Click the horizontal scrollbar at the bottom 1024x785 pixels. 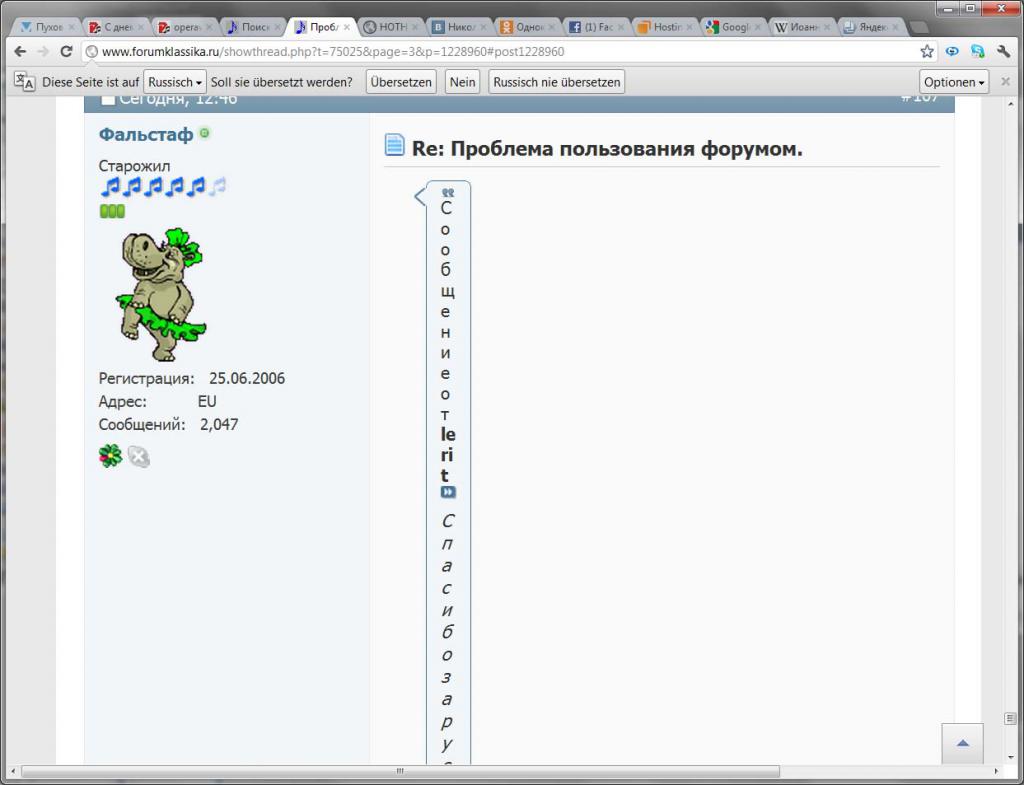(x=400, y=771)
